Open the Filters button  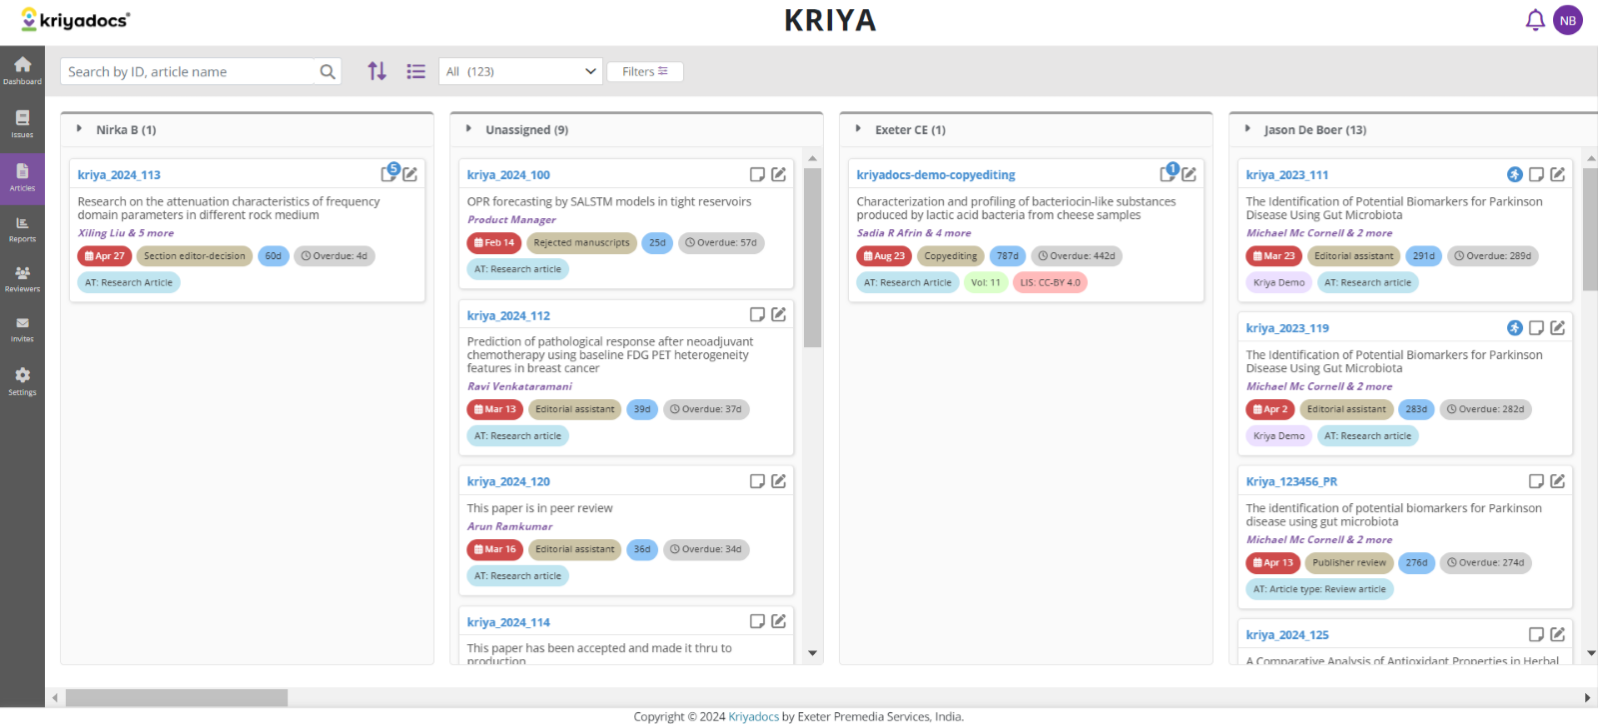point(645,71)
